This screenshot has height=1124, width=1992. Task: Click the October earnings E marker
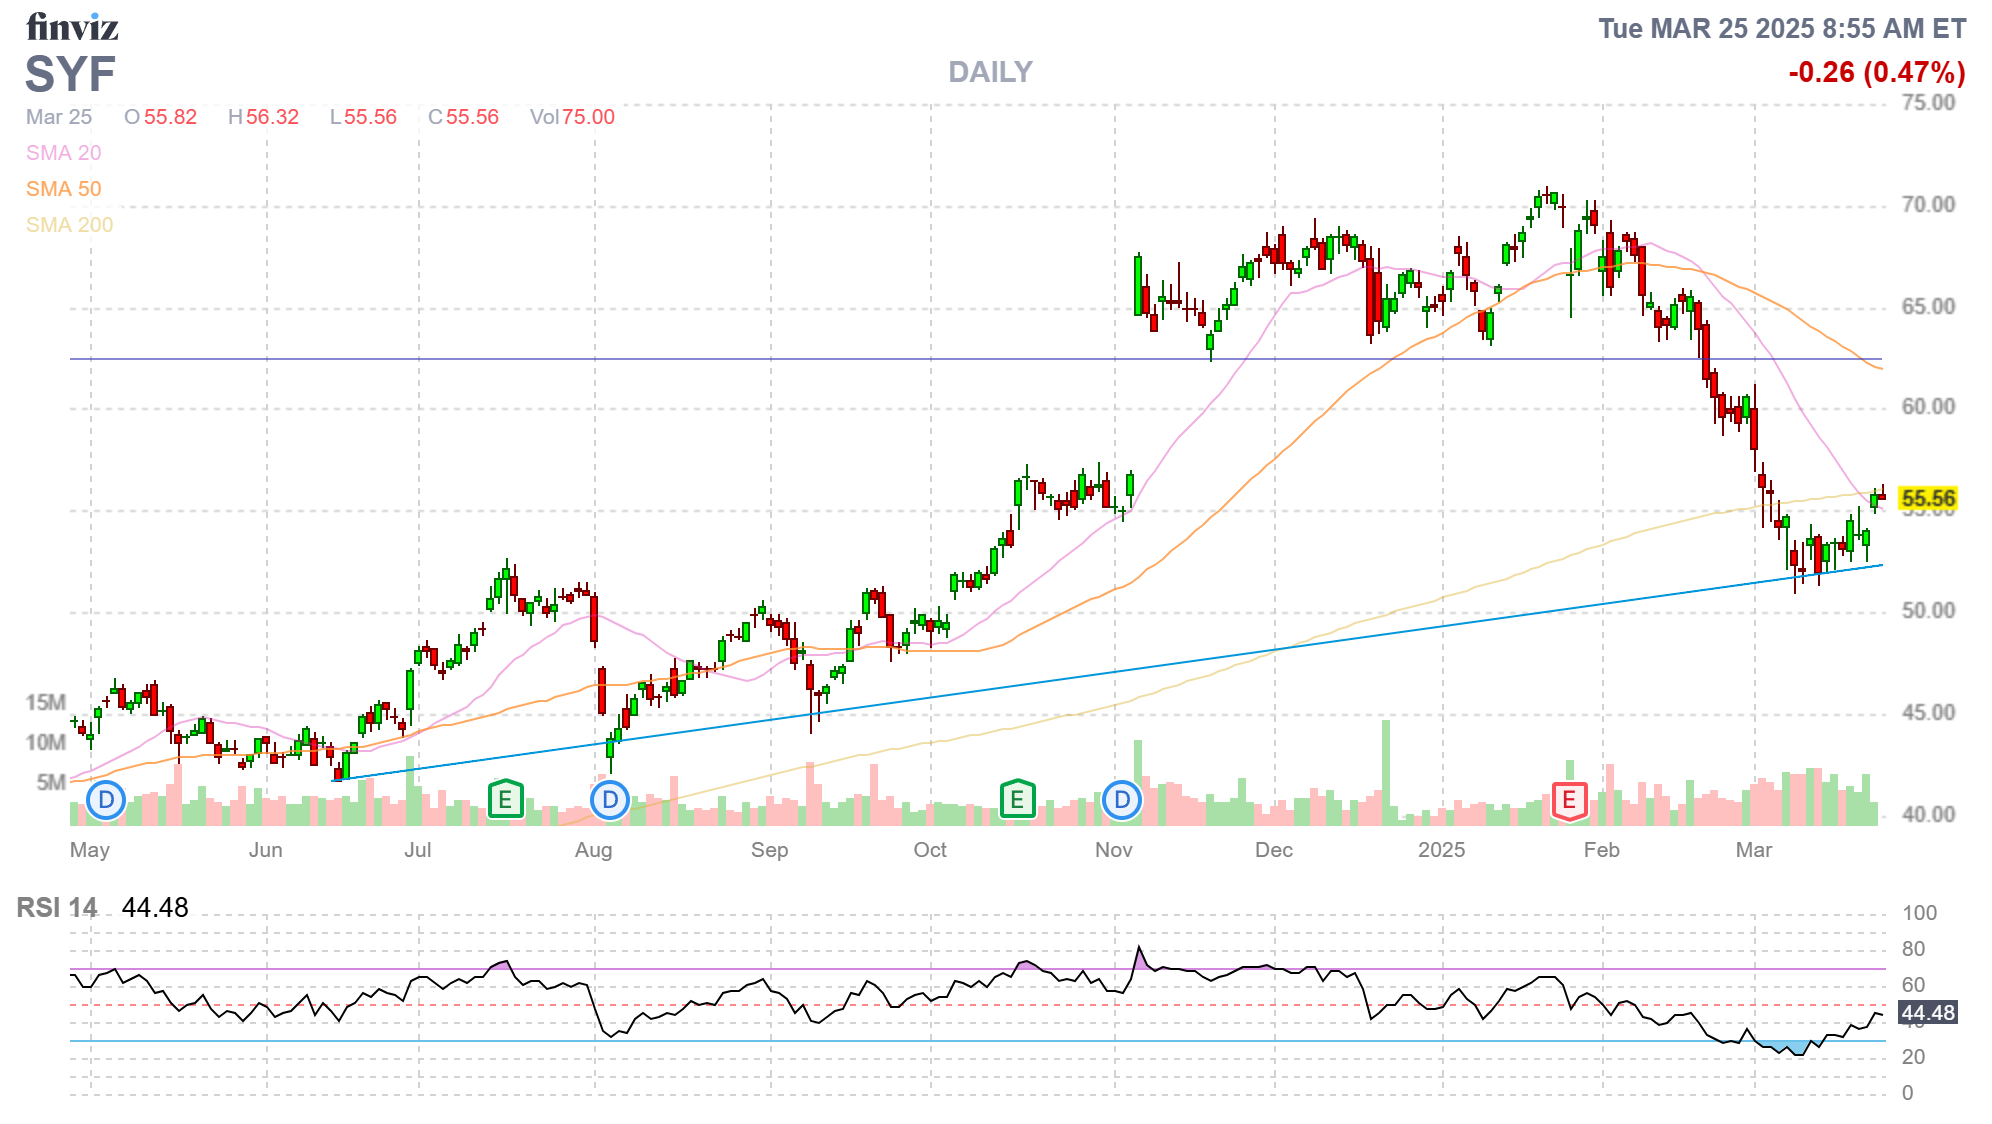1017,800
